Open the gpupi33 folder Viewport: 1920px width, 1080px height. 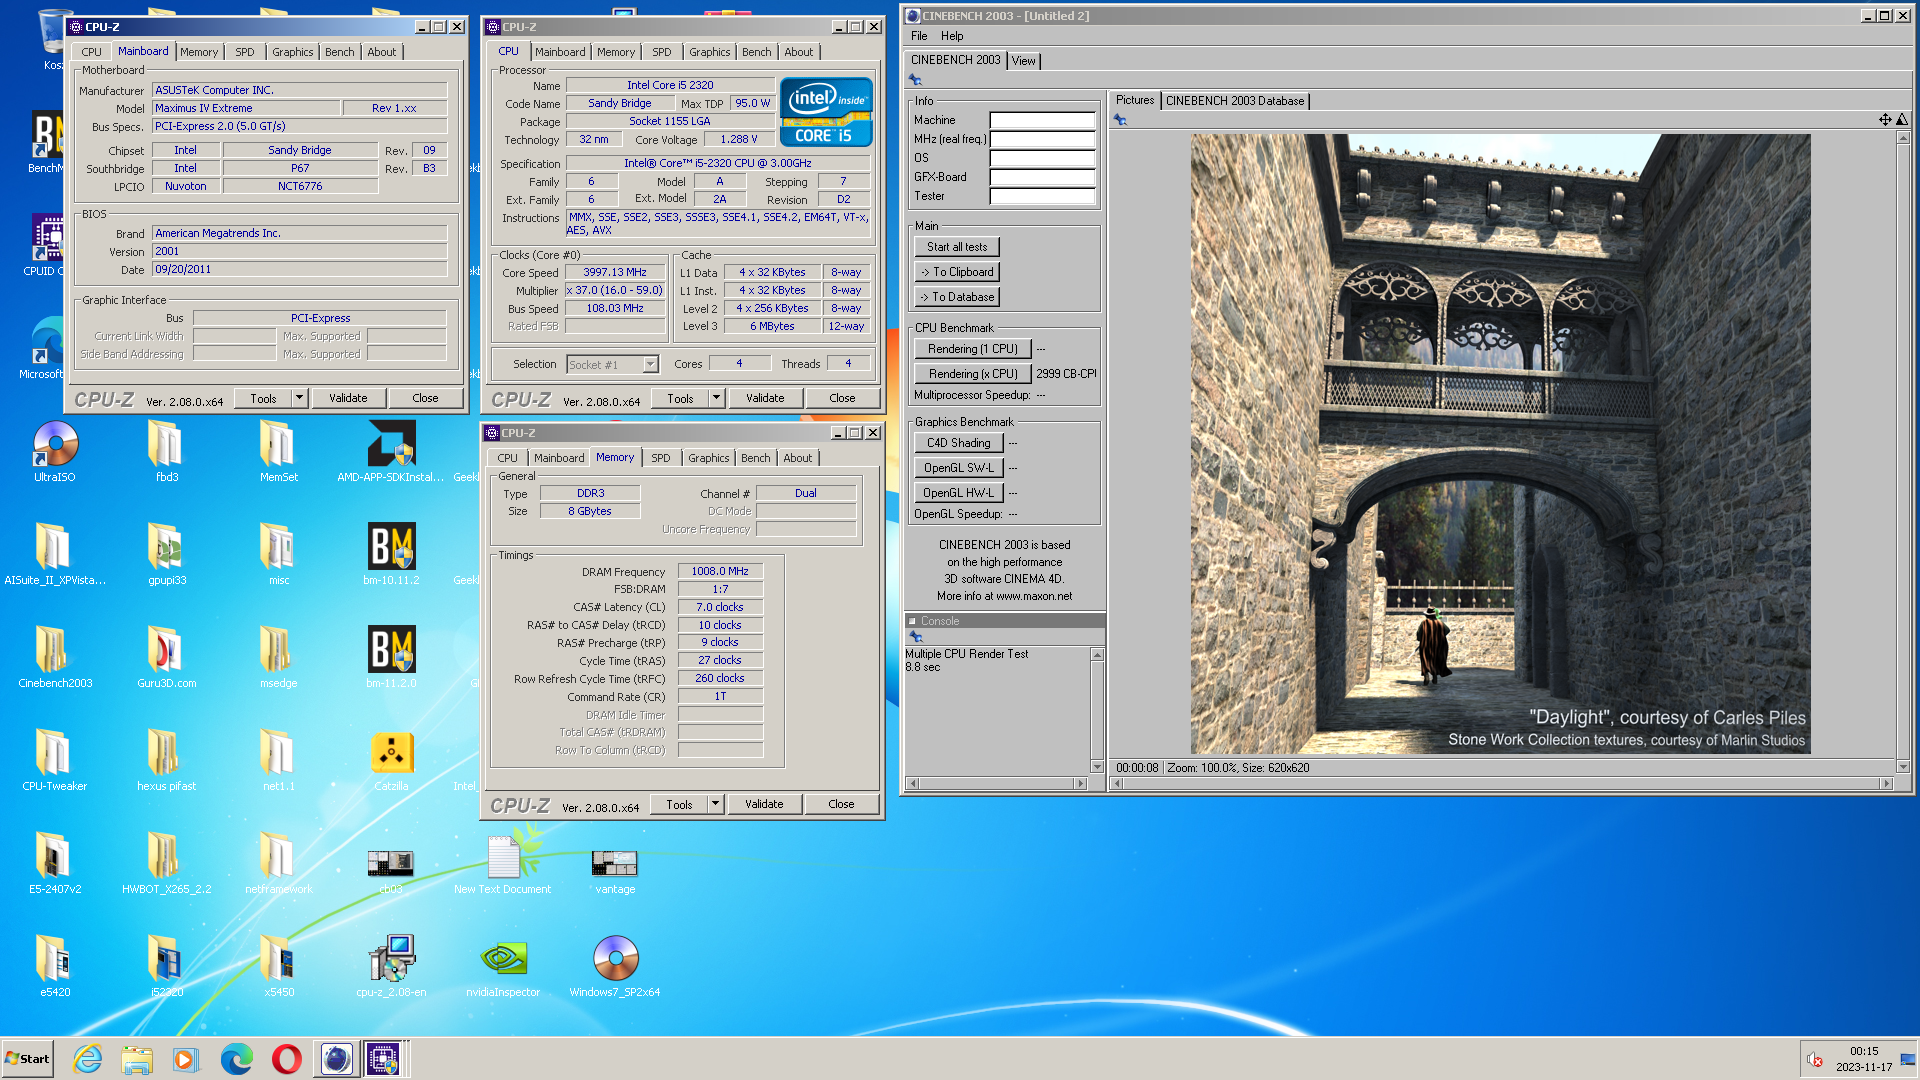click(x=167, y=555)
